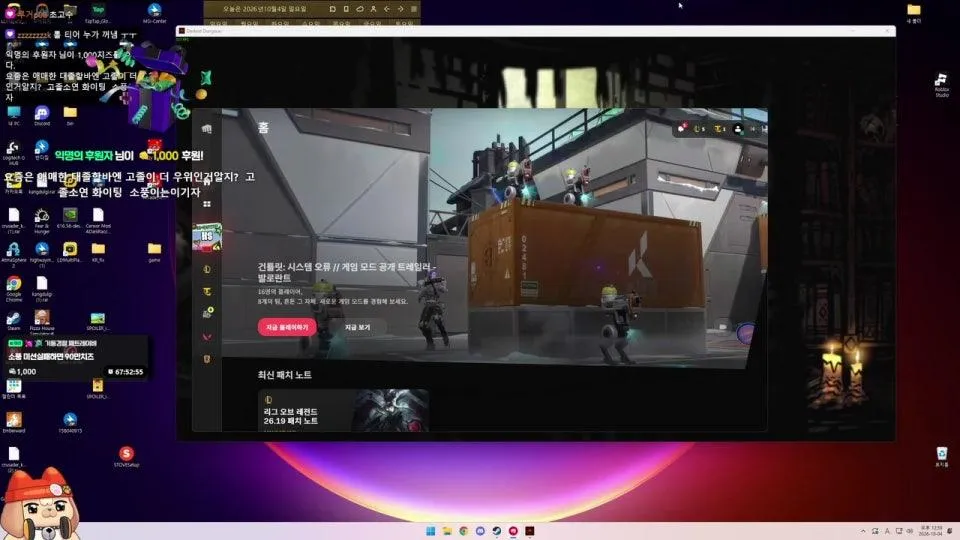Select the Steam desktop shortcut

[13, 321]
